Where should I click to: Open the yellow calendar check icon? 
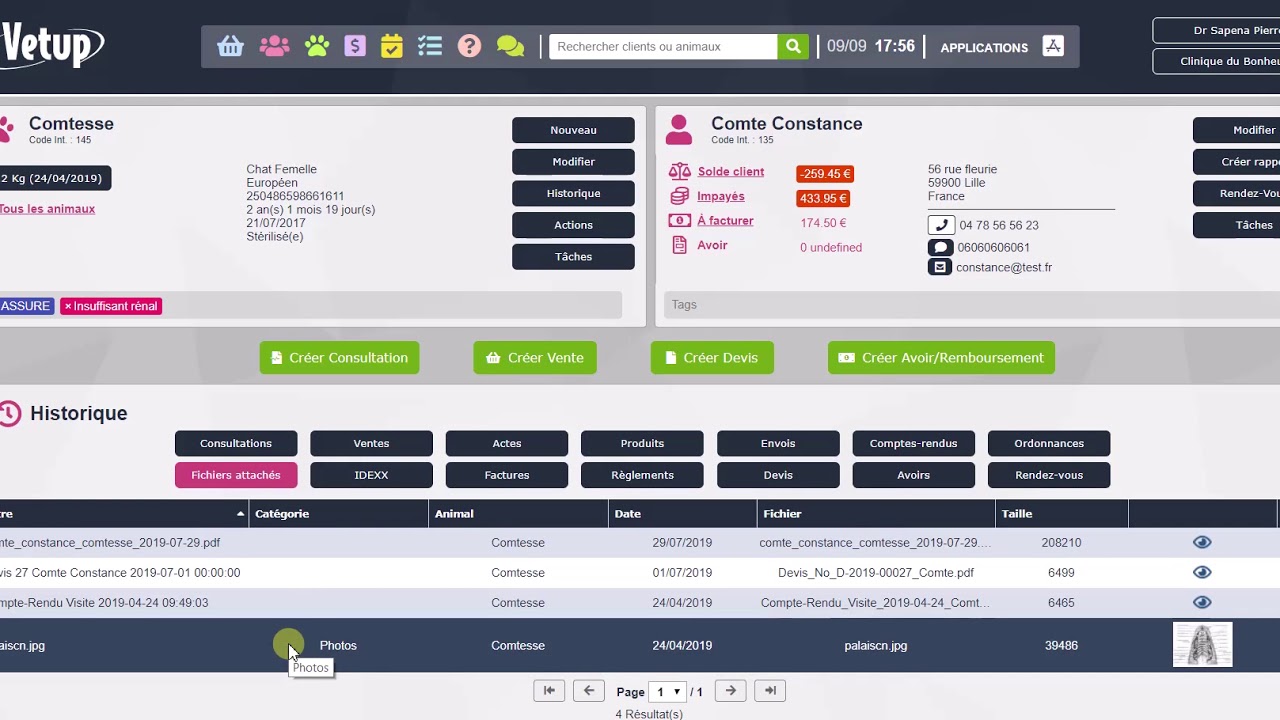pos(392,47)
